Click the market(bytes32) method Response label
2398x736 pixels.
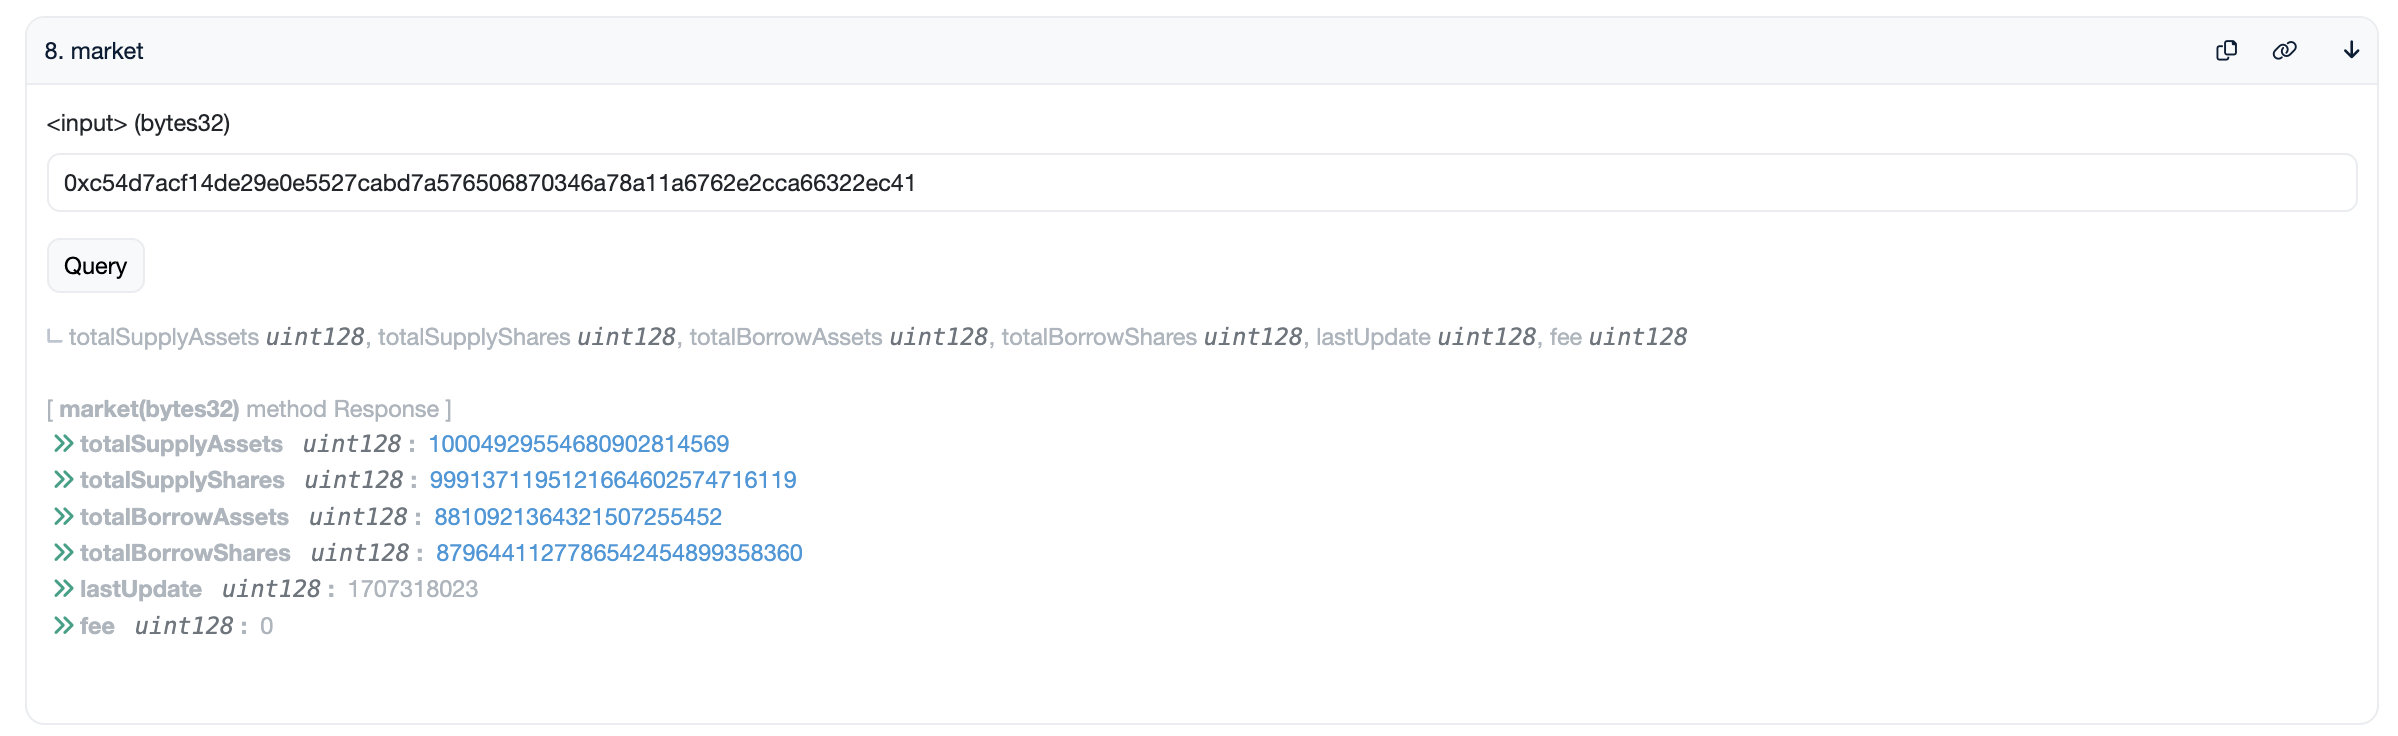coord(249,409)
